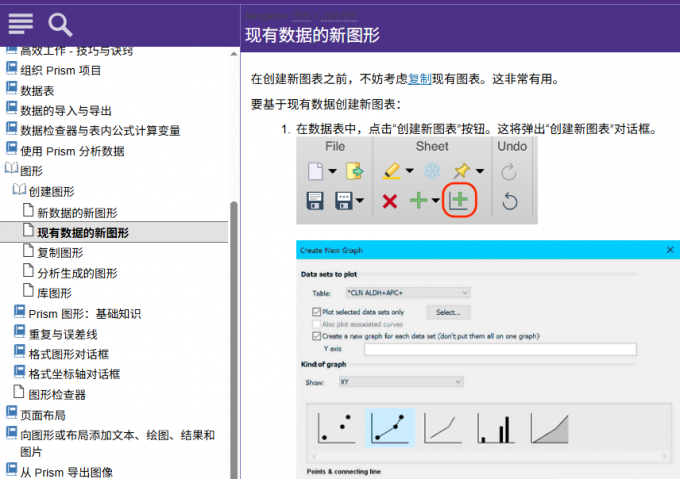
Task: Click the book icon beside 格式坐标轴对话框
Action: click(x=20, y=371)
